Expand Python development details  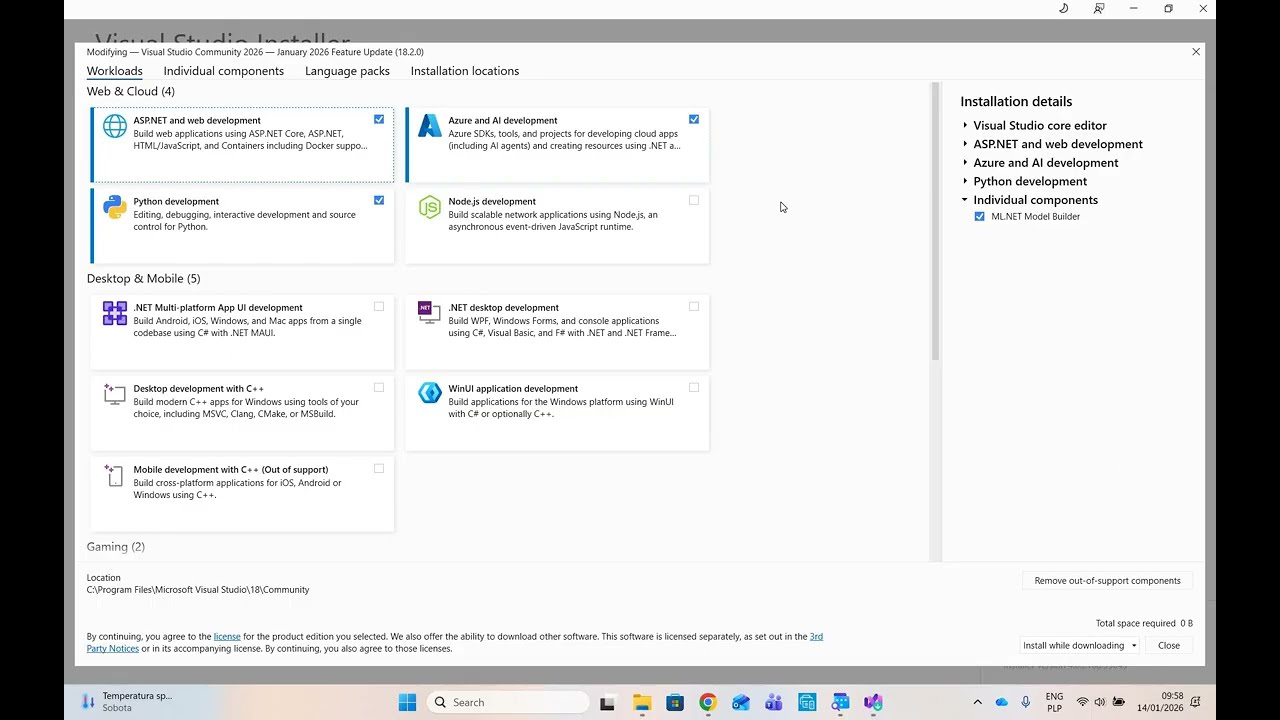[x=965, y=181]
